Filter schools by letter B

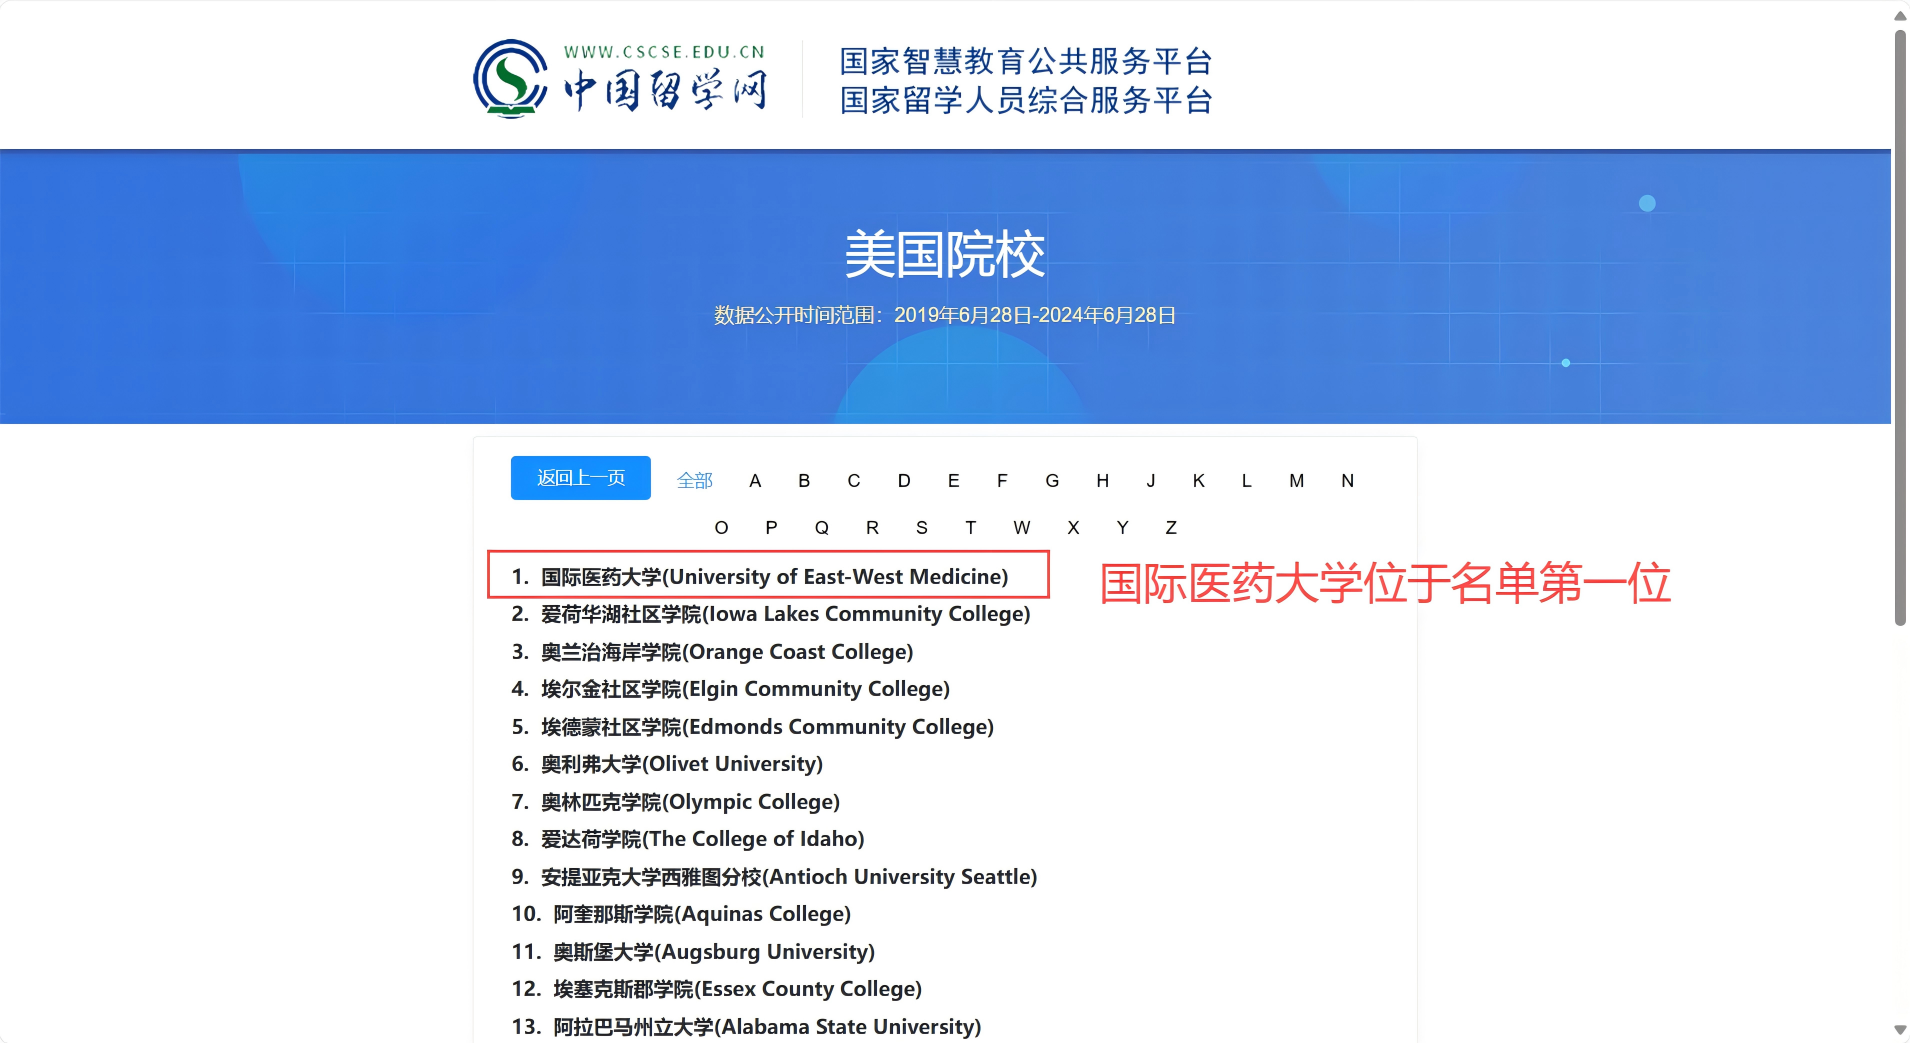tap(804, 481)
